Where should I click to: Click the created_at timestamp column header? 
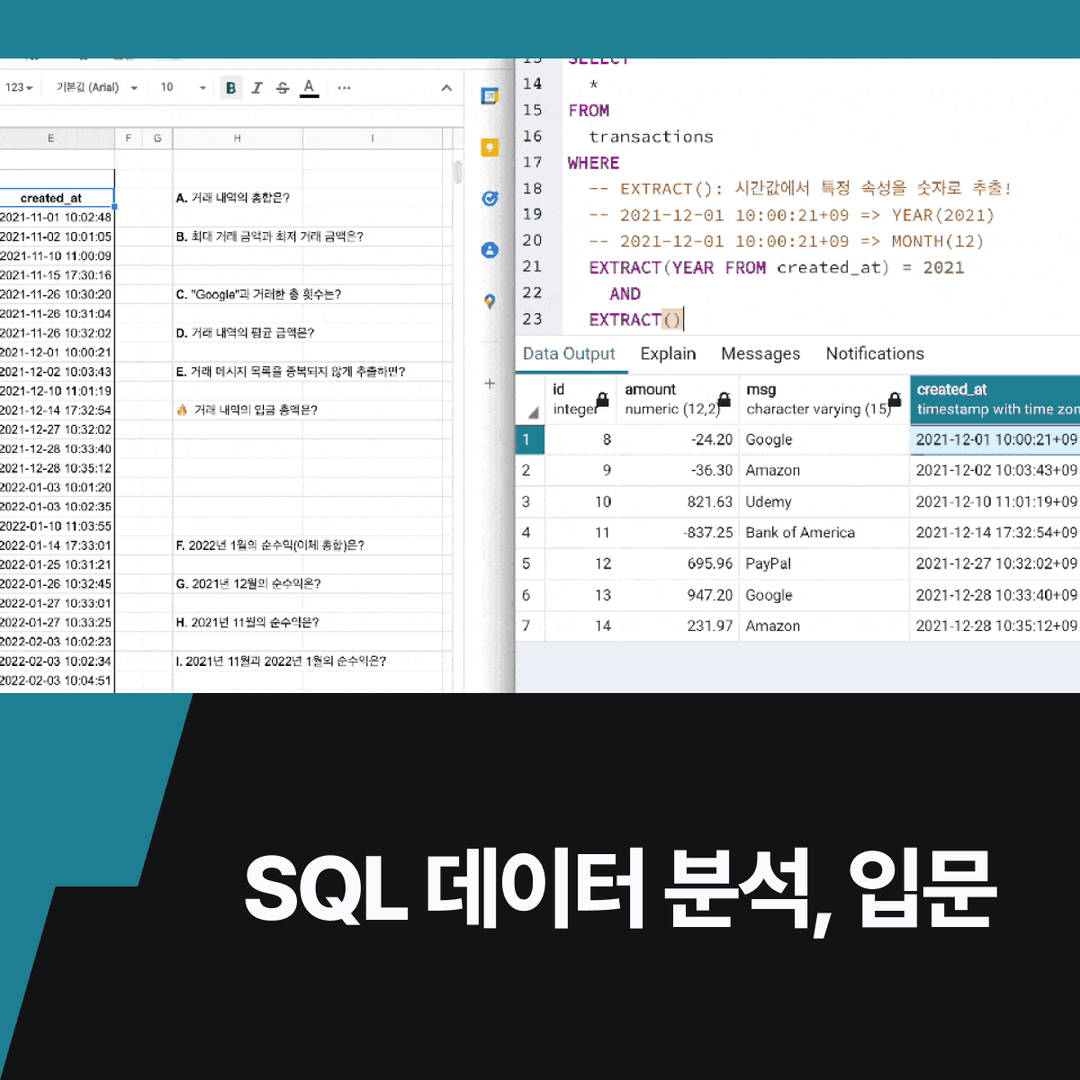tap(995, 399)
